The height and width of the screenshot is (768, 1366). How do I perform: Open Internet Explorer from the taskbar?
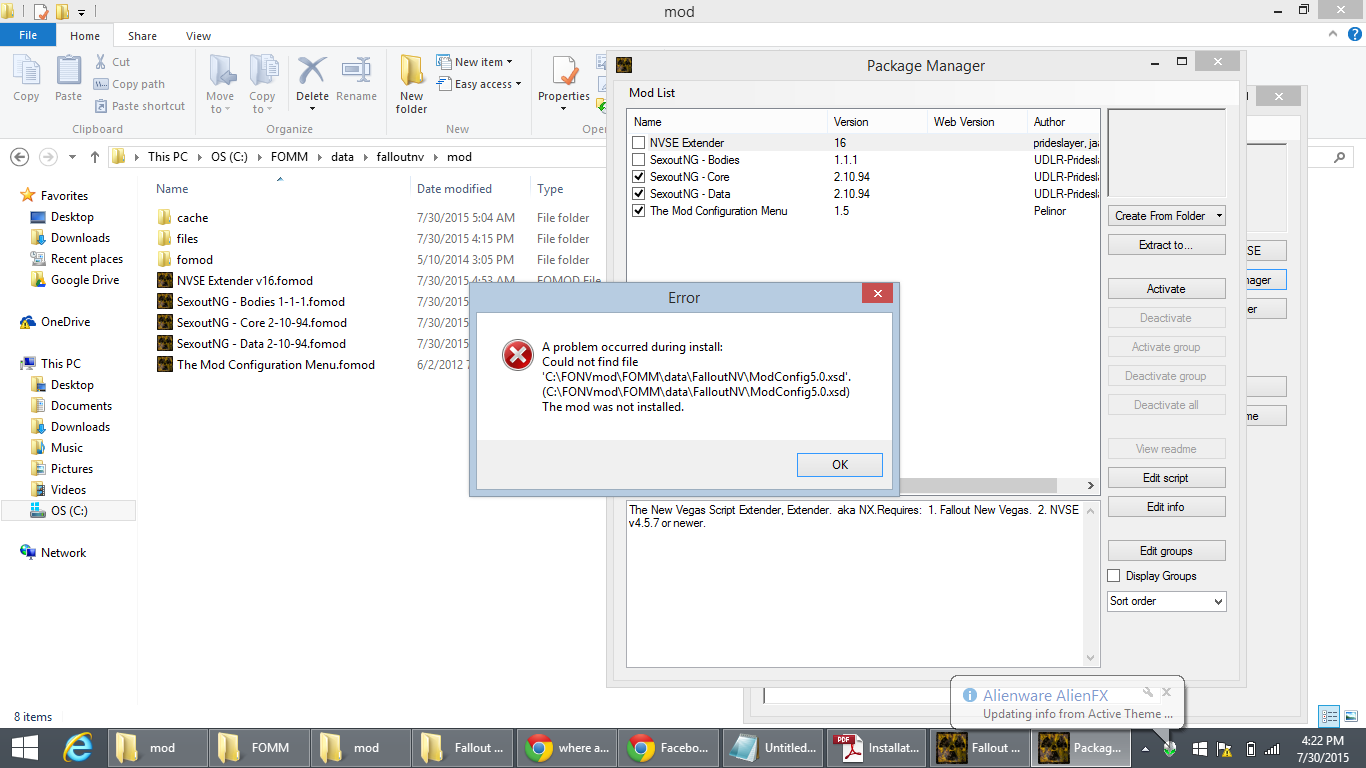78,748
